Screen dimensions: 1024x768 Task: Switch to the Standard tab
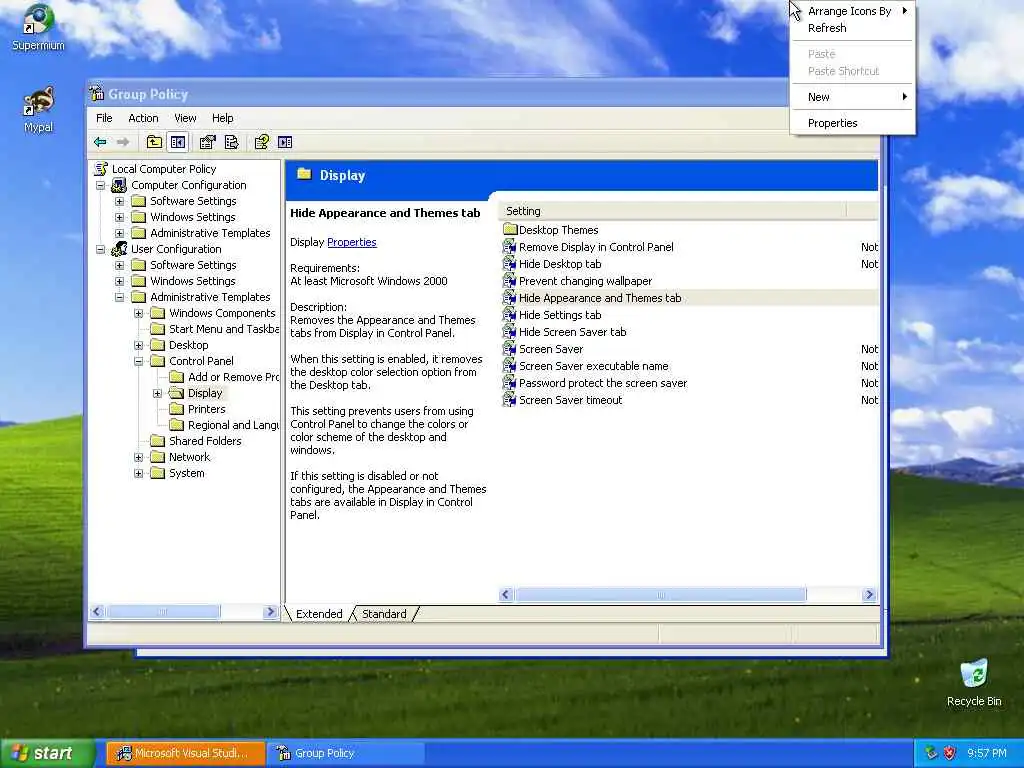point(384,614)
